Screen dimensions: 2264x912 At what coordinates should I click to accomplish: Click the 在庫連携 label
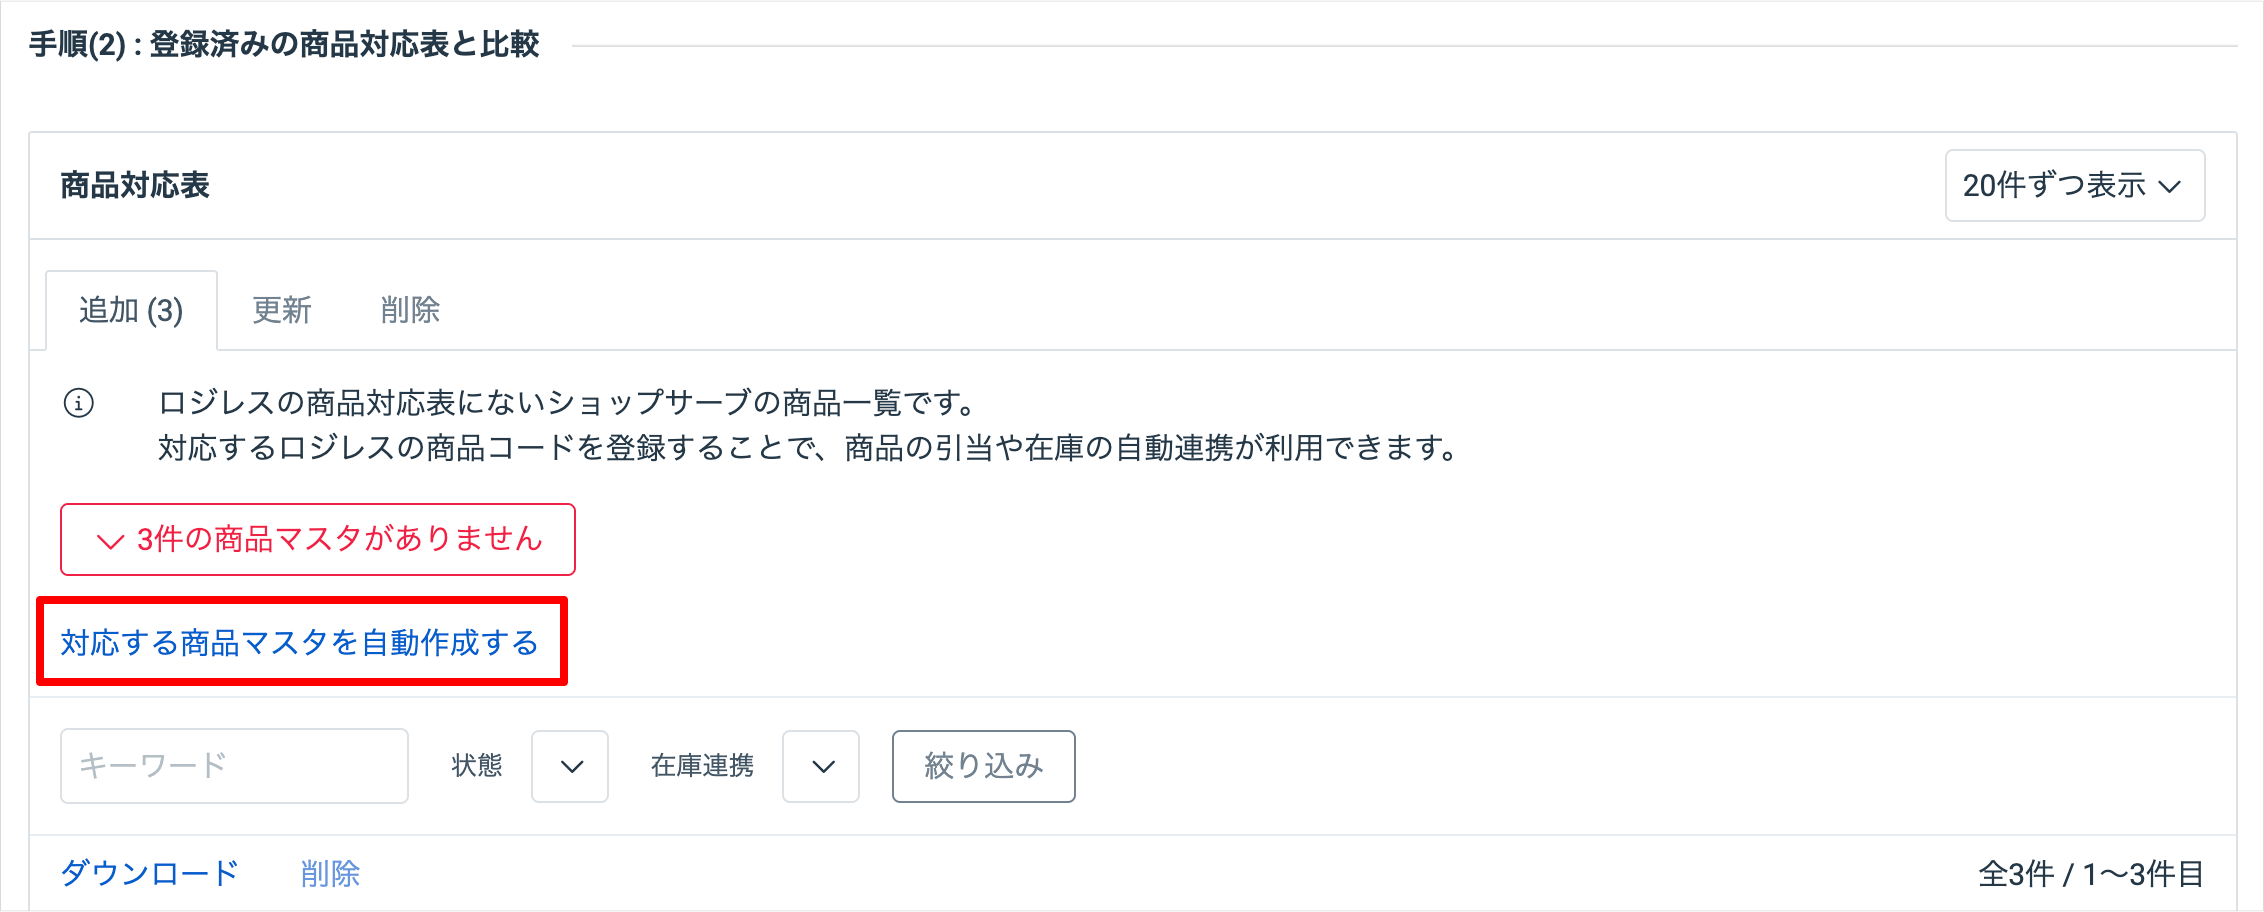(702, 766)
